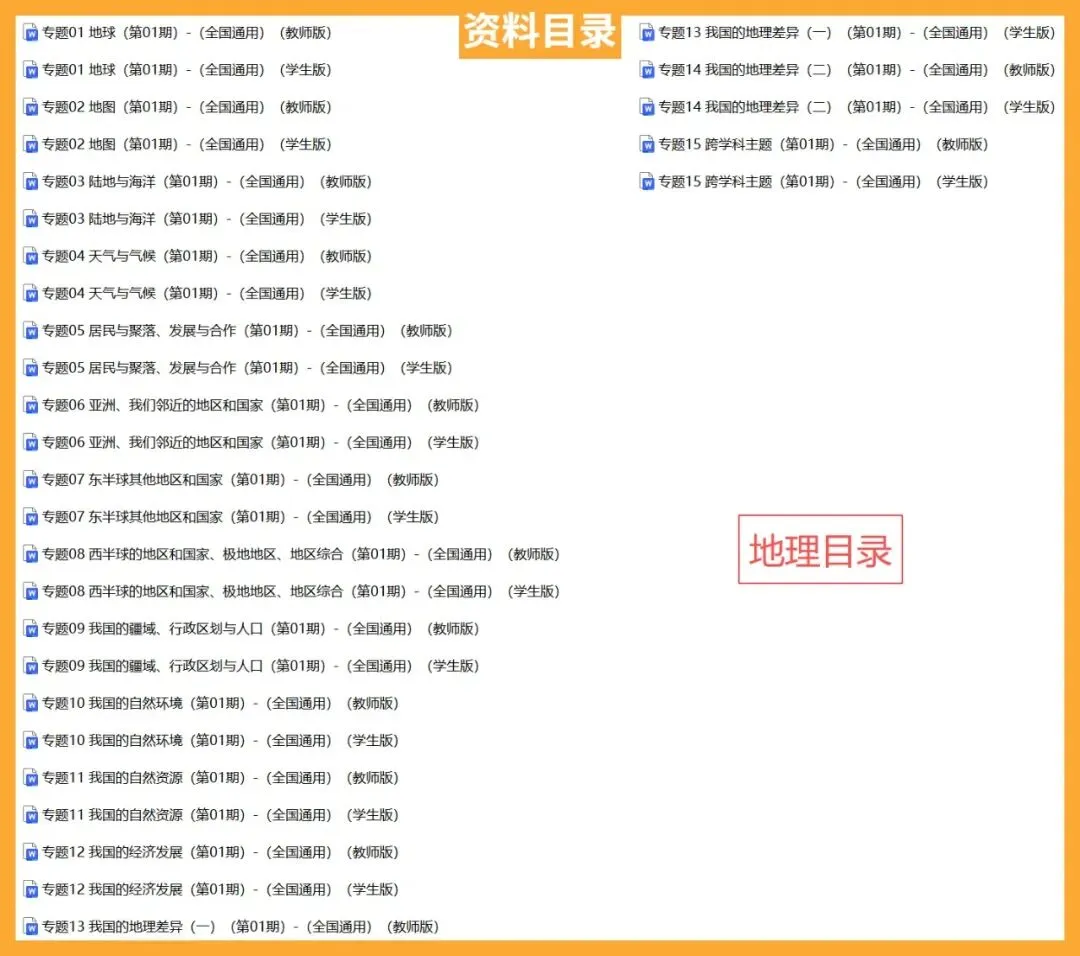Click the Word icon beside 专题15 跨学科主题 教师版
Viewport: 1080px width, 956px height.
pyautogui.click(x=647, y=144)
